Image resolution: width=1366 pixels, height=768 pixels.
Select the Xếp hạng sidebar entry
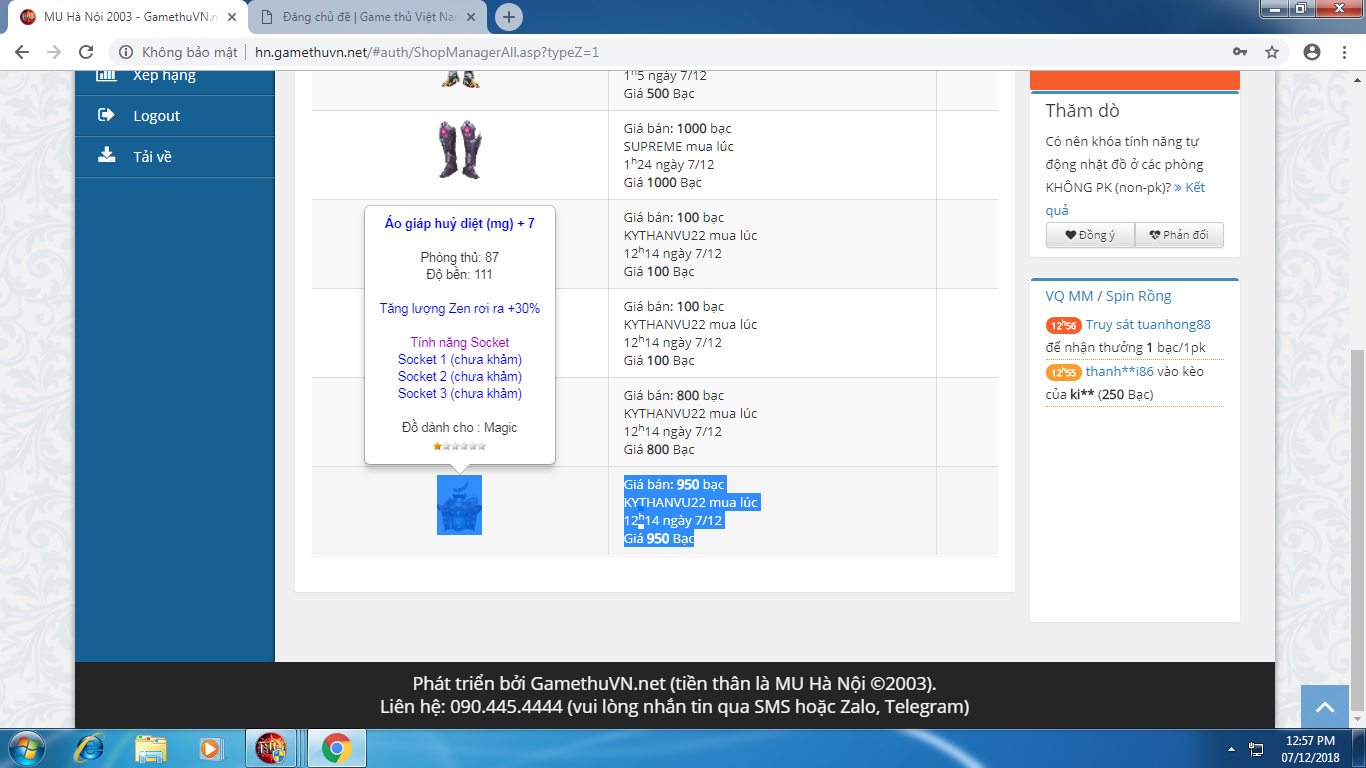point(175,78)
